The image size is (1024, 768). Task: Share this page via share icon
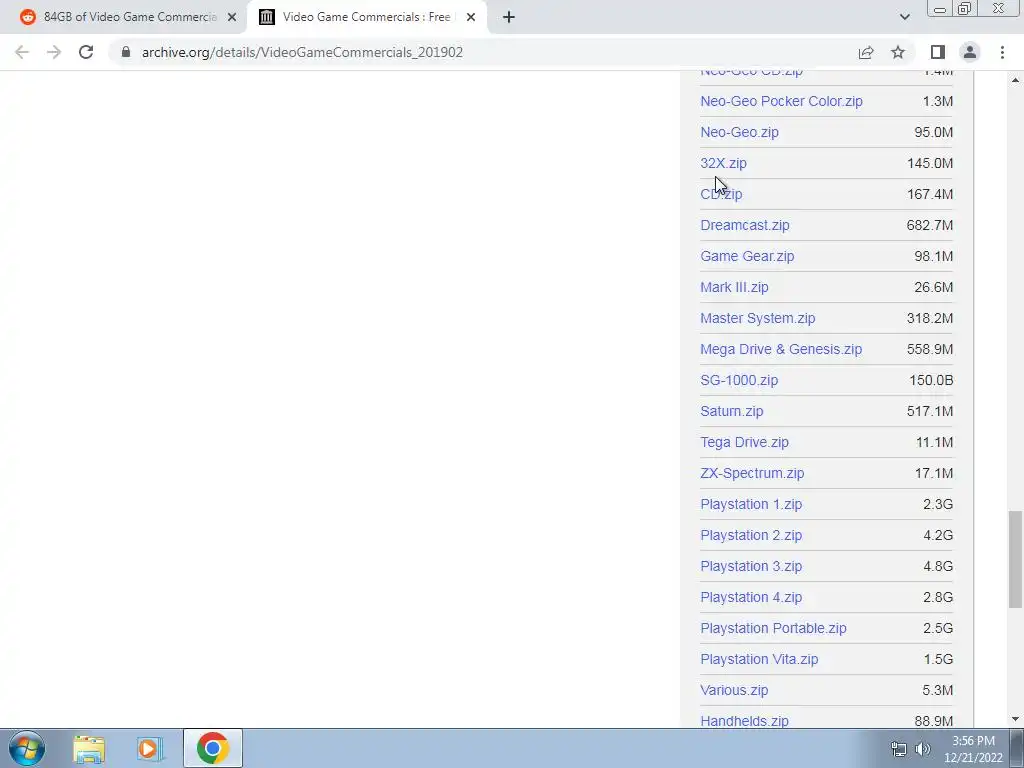click(866, 52)
